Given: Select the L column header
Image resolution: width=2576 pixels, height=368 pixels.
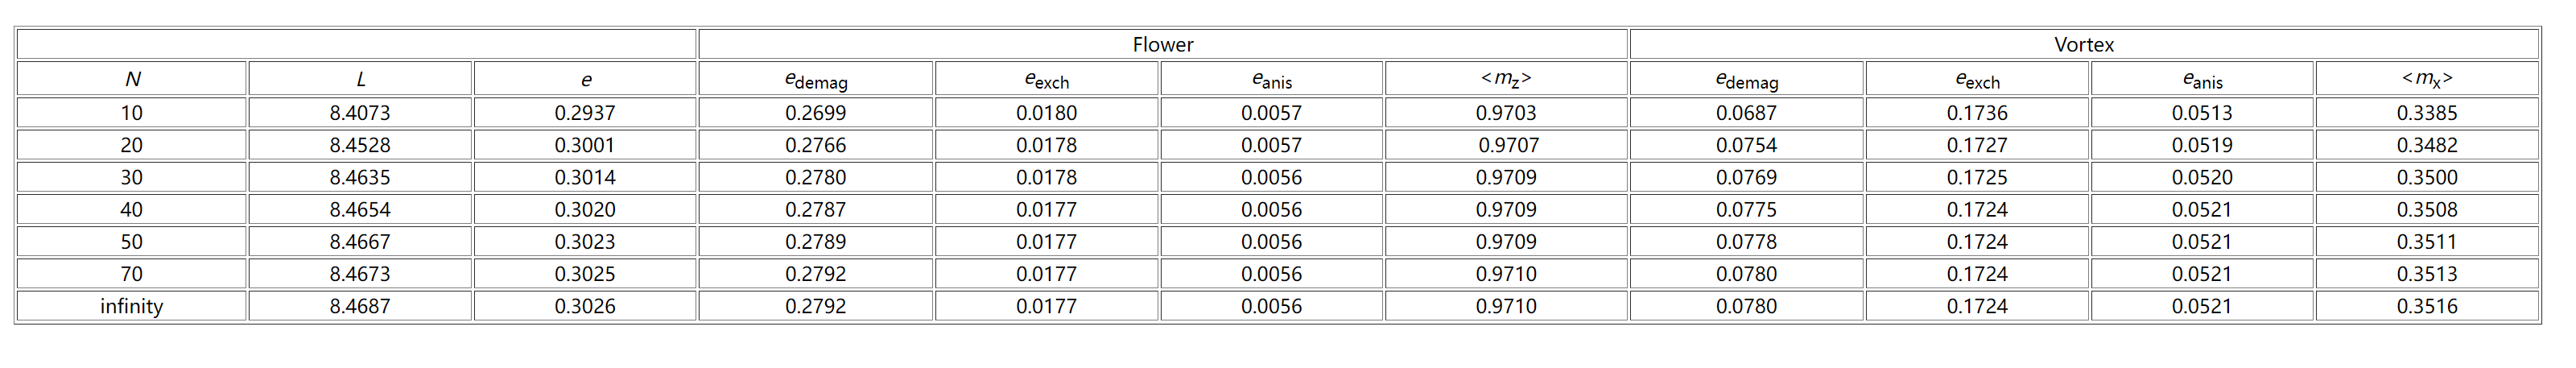Looking at the screenshot, I should pos(360,79).
